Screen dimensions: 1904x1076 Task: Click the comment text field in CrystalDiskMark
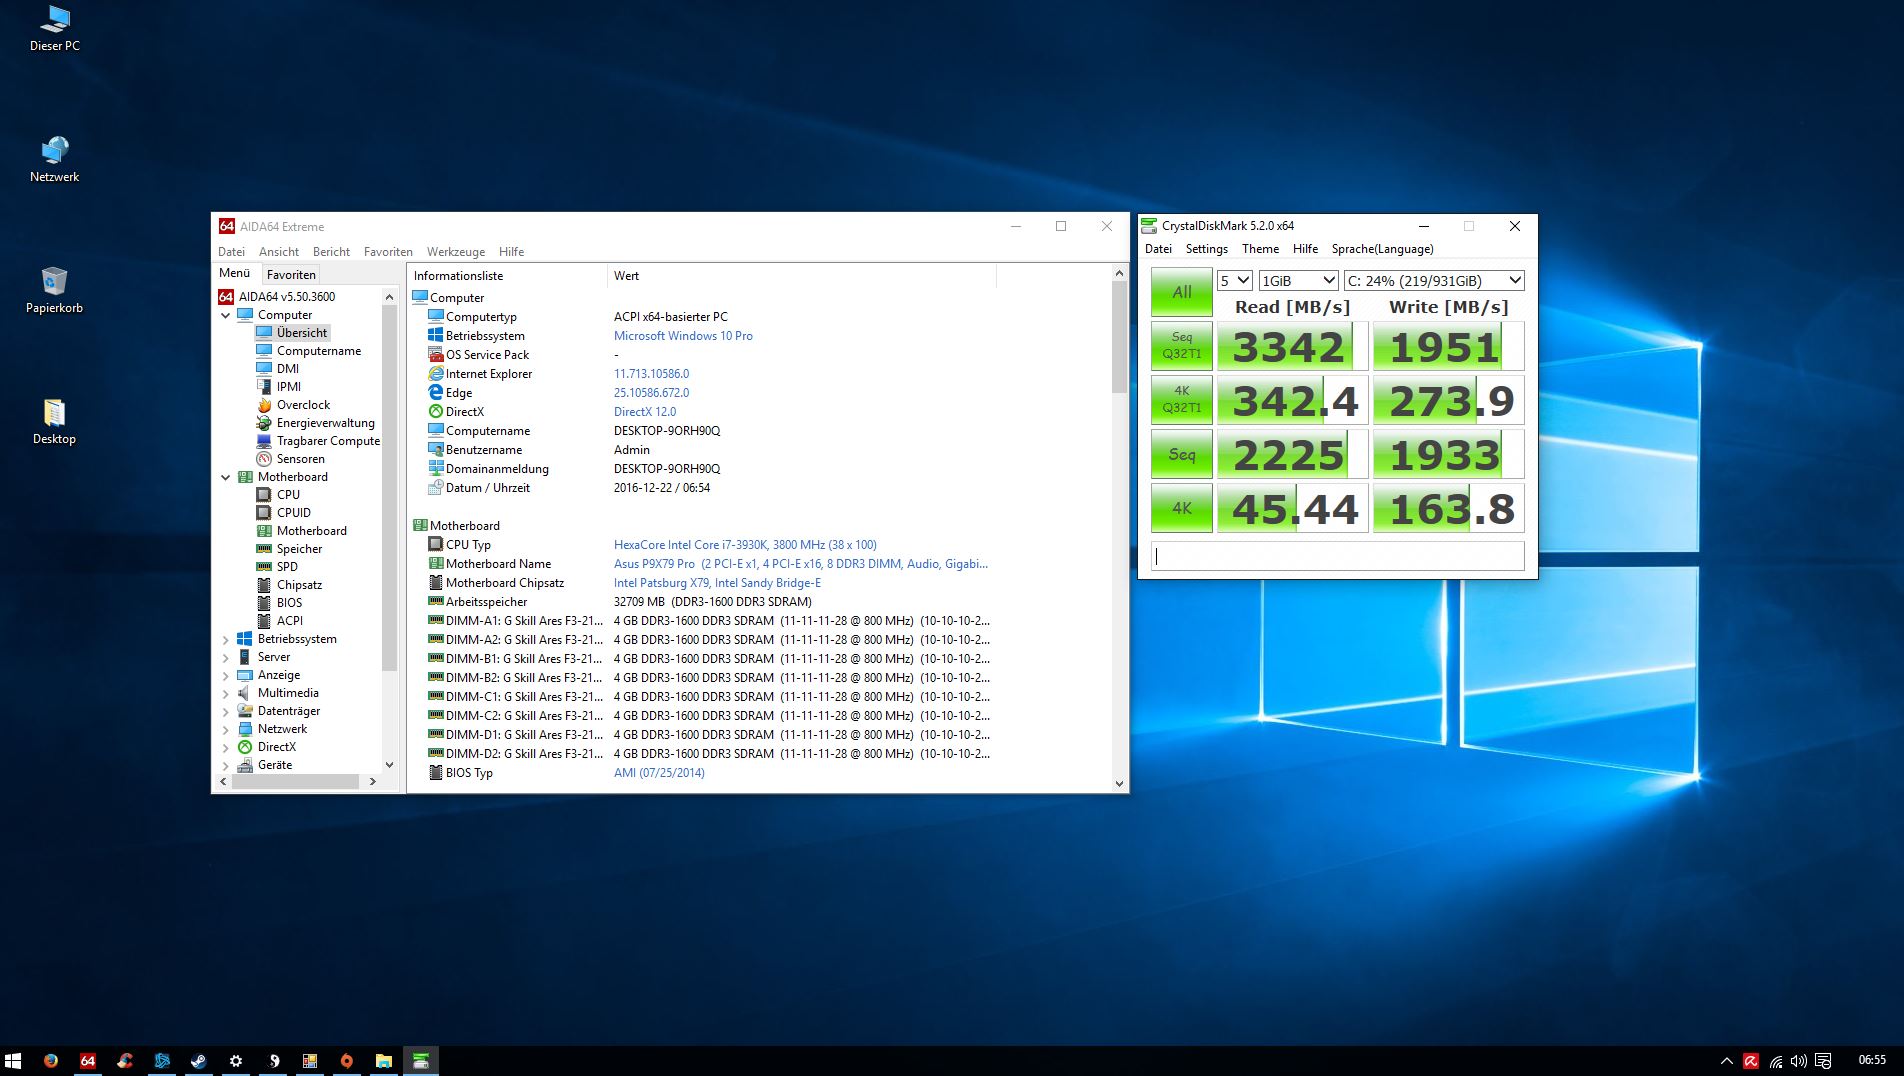(x=1338, y=556)
